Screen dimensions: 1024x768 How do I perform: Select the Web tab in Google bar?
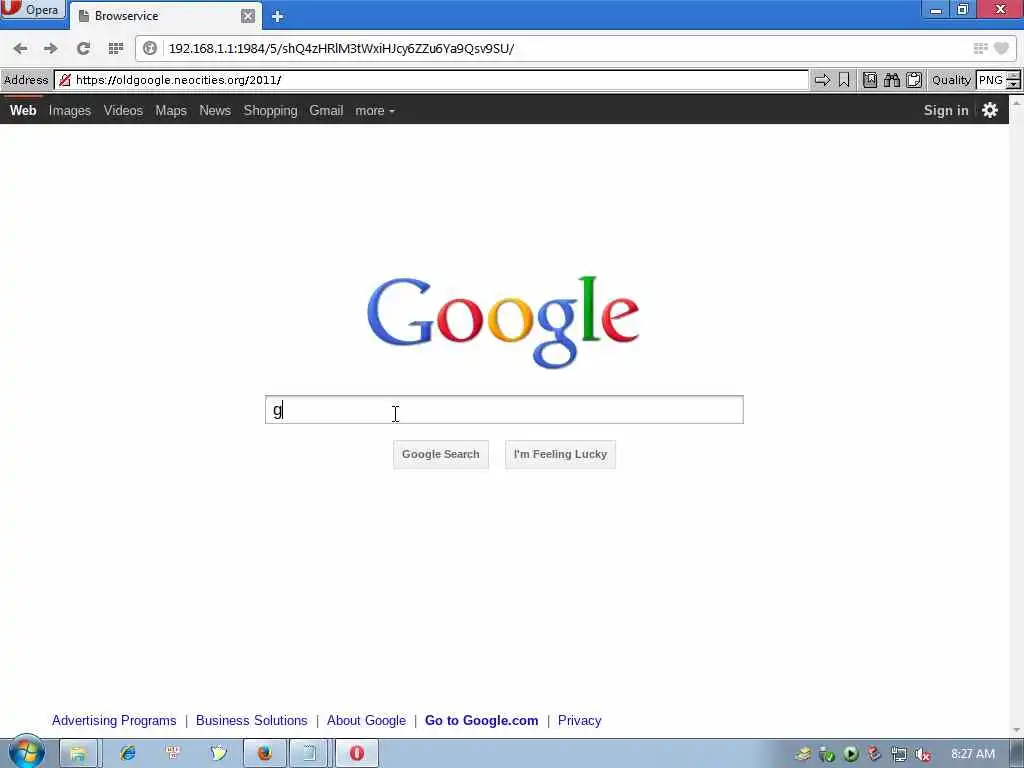coord(23,110)
